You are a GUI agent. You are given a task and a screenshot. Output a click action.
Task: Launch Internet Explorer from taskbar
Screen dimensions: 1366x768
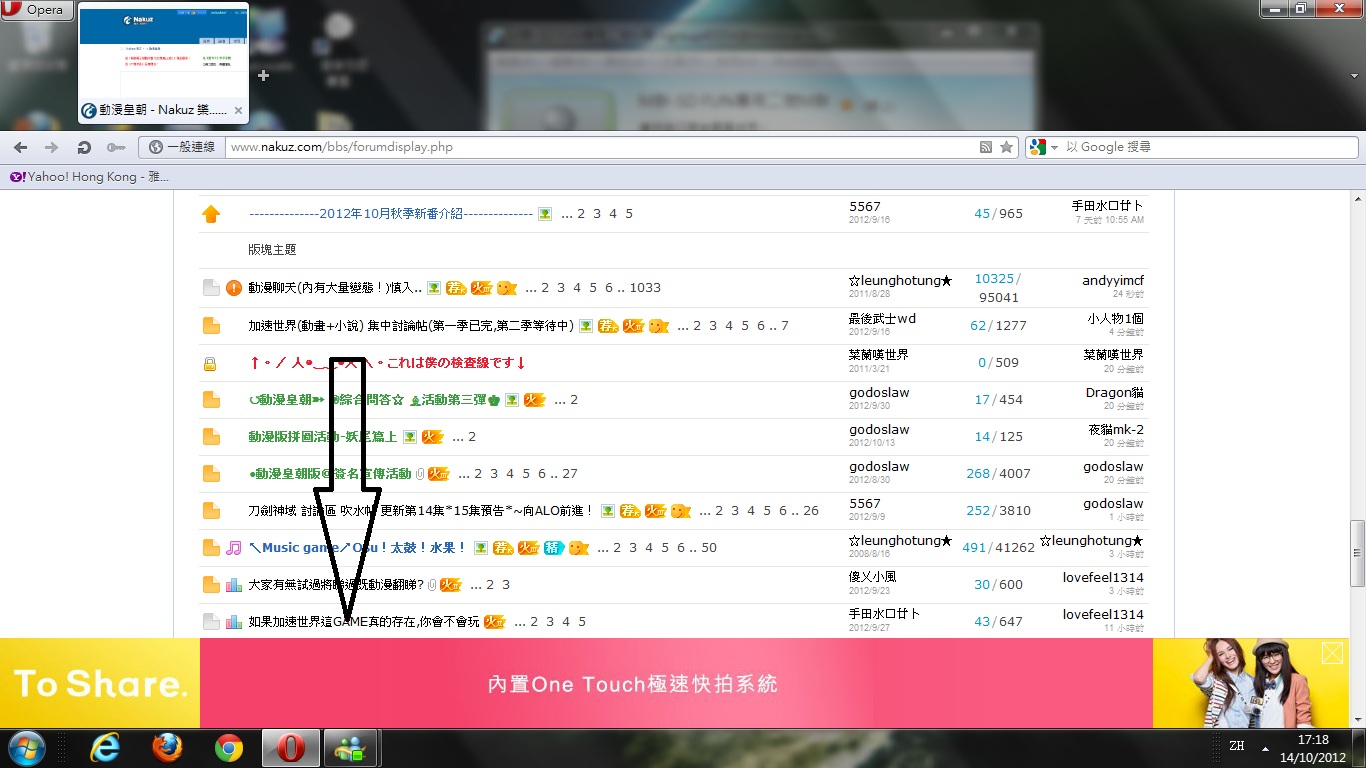click(105, 748)
